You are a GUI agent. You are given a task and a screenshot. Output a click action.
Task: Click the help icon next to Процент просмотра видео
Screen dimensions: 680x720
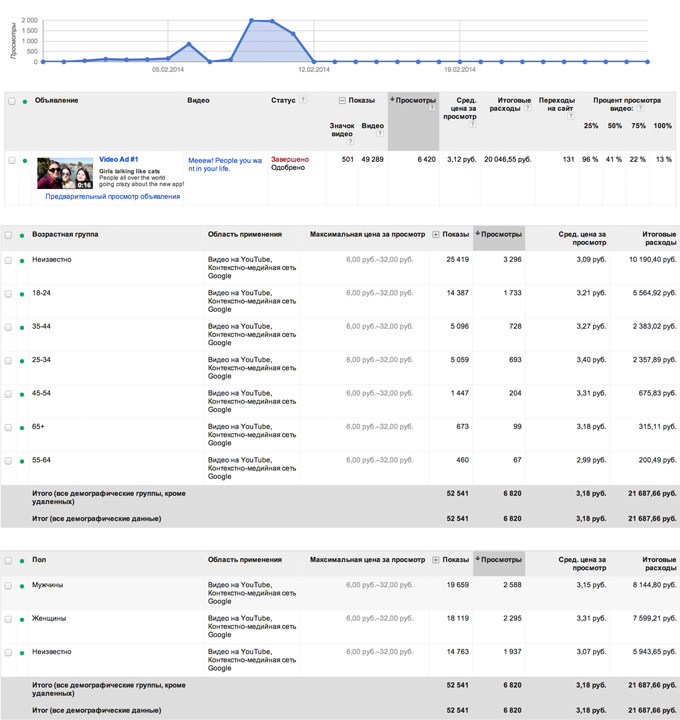641,108
